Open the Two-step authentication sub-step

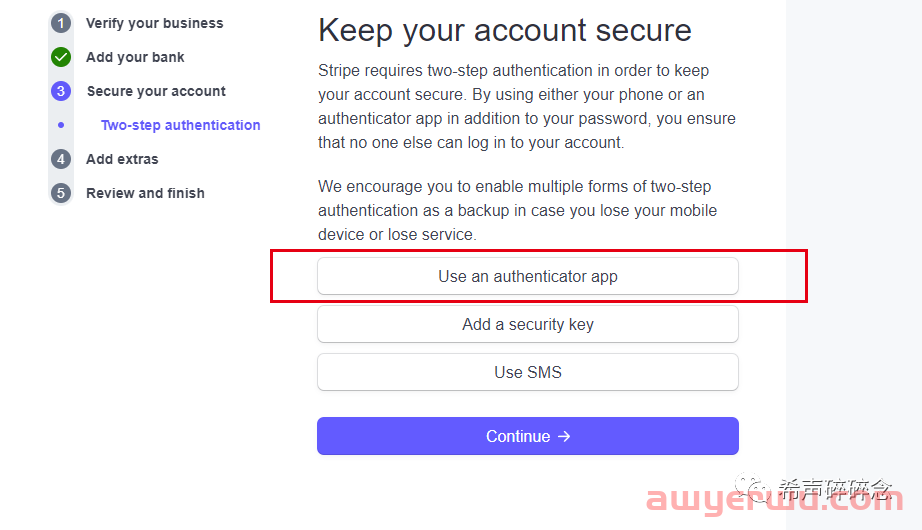pos(180,125)
